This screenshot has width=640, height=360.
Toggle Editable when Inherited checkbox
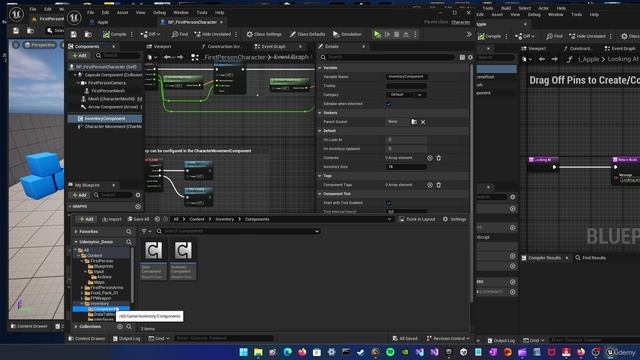pyautogui.click(x=389, y=104)
